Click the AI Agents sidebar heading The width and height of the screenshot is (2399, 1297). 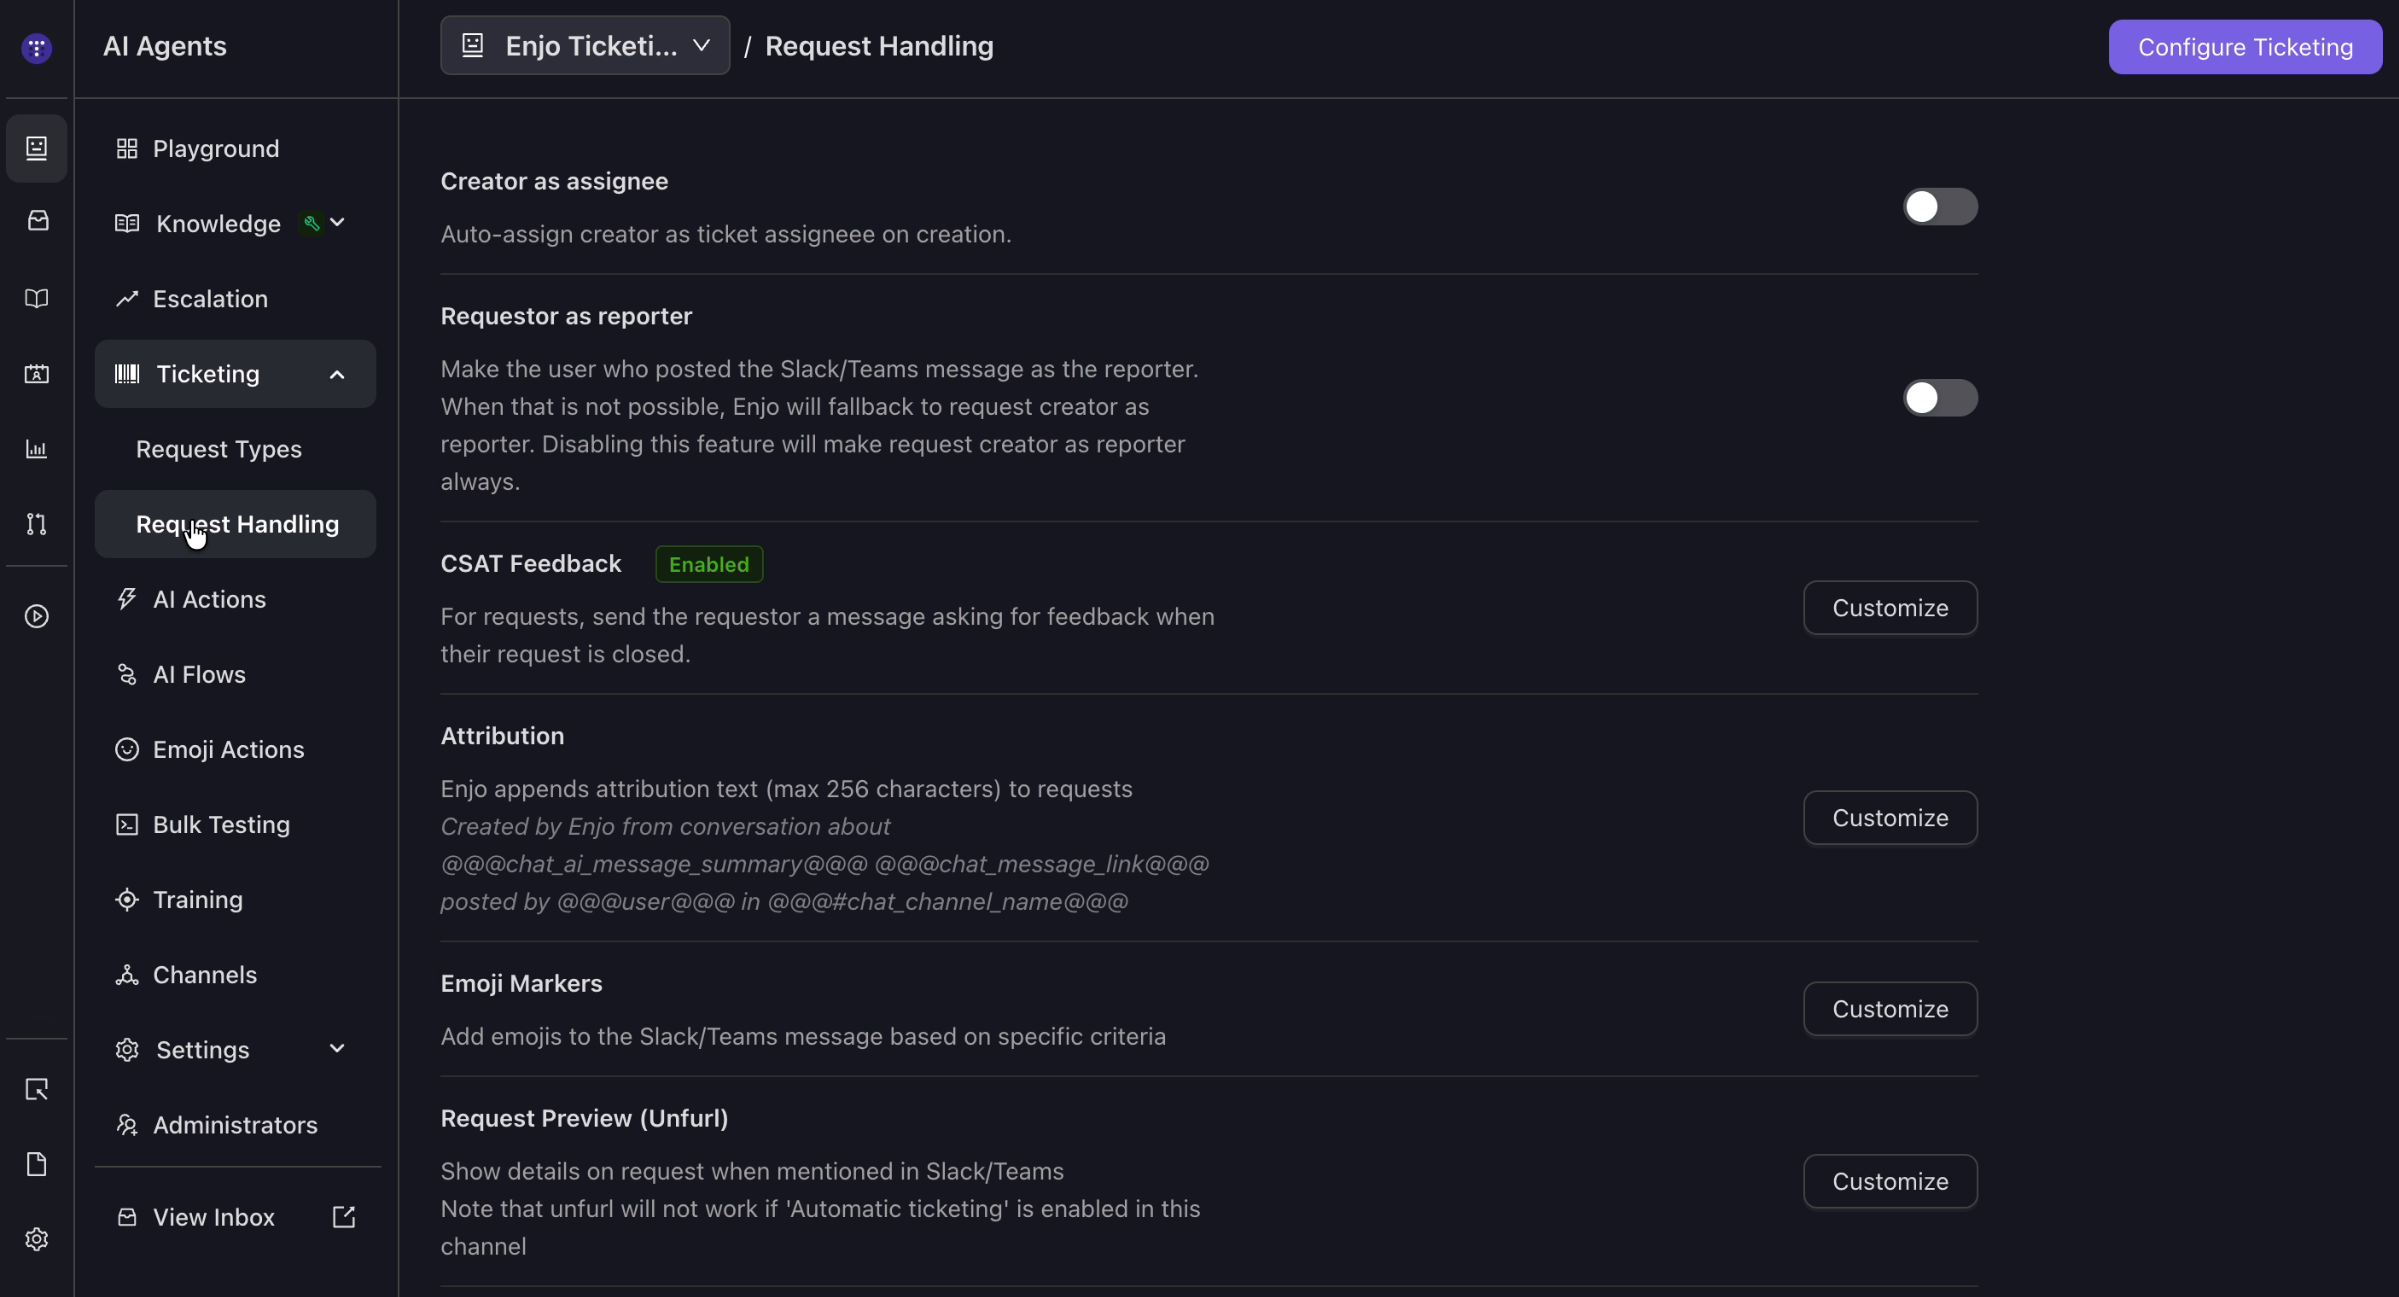[165, 46]
